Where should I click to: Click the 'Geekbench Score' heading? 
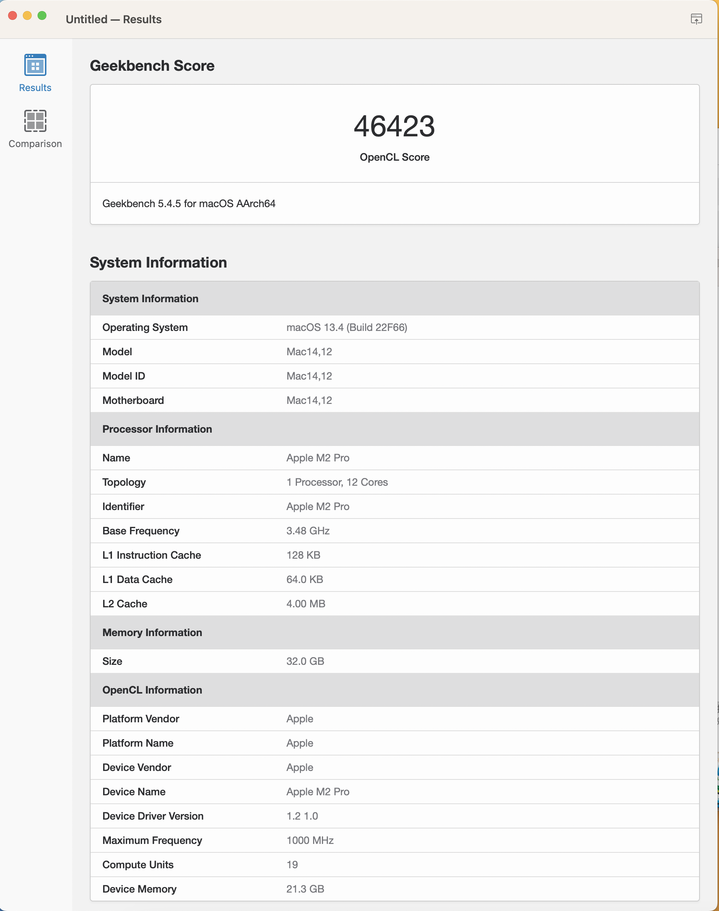(152, 66)
